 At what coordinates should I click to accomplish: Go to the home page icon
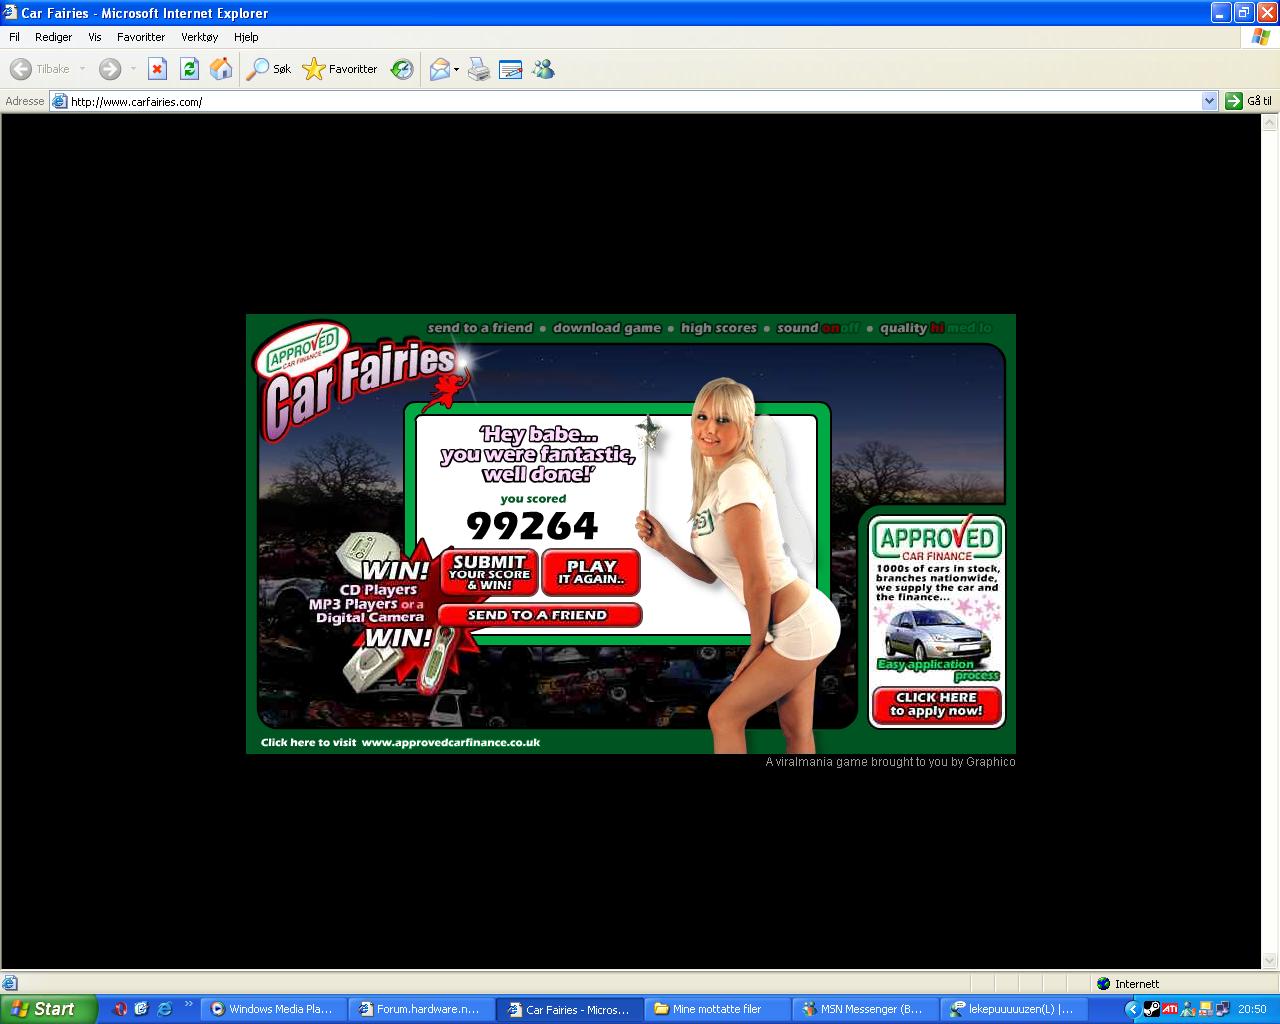[221, 69]
